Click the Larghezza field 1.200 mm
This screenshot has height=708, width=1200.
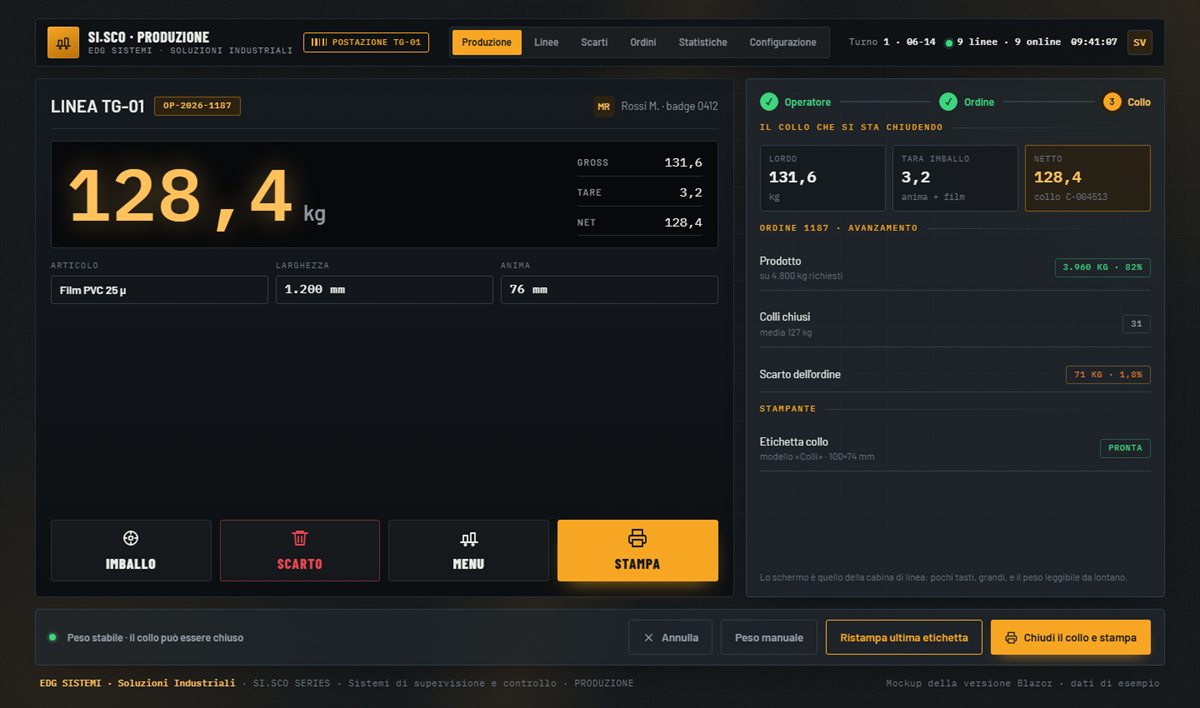pyautogui.click(x=384, y=290)
